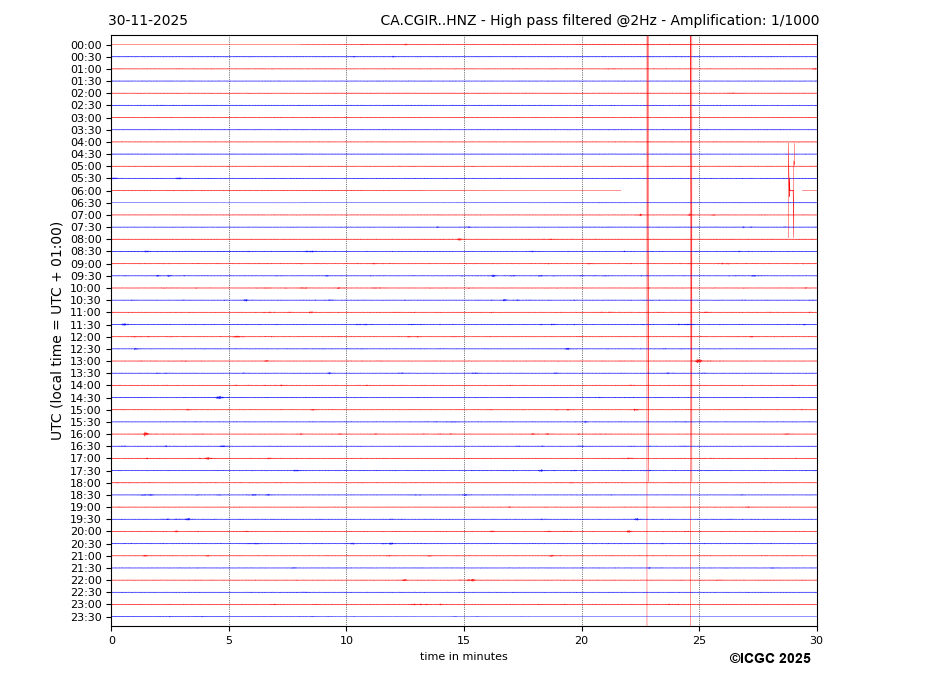This screenshot has height=696, width=927.
Task: Click the ©ICGC 2025 copyright text
Action: pyautogui.click(x=769, y=659)
